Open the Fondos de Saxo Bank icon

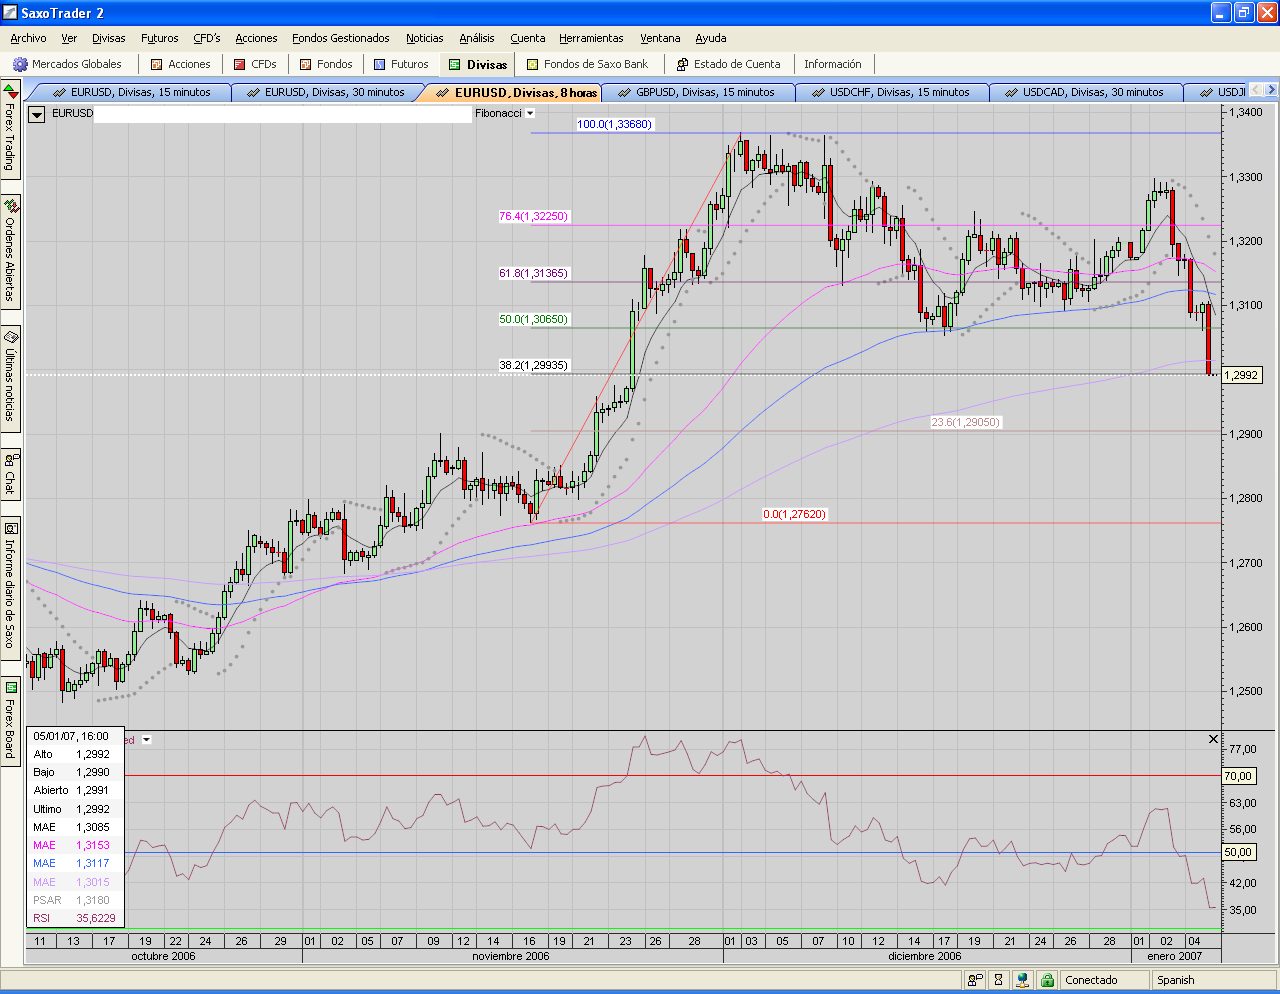tap(533, 64)
